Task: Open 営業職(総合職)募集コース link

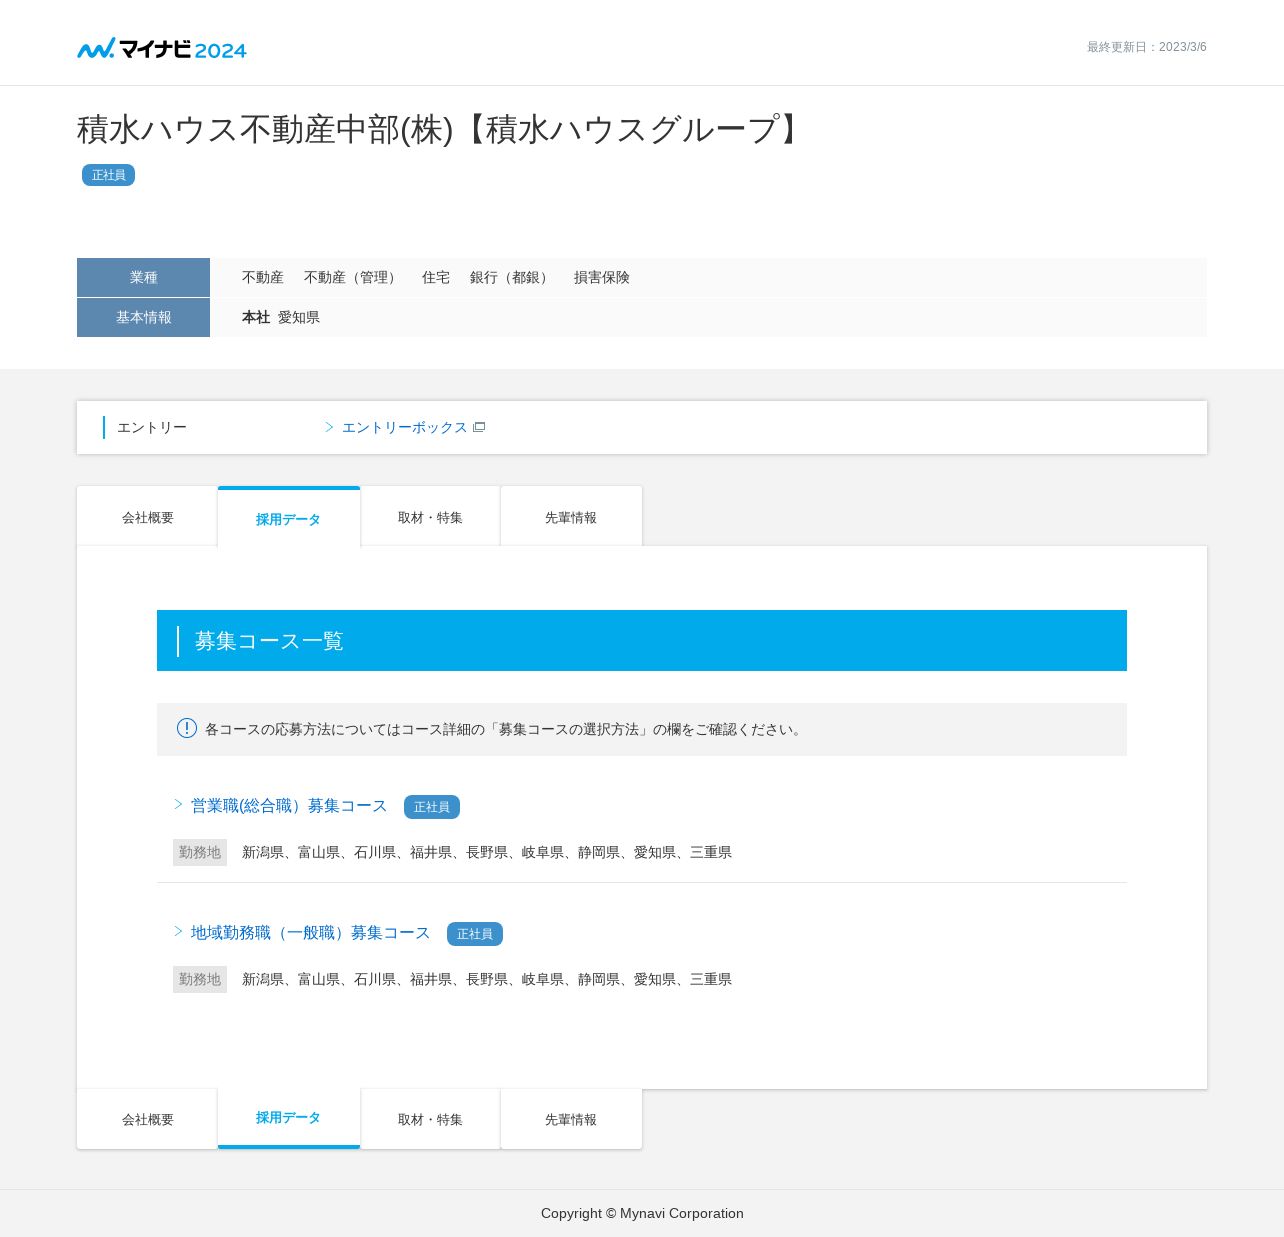Action: (289, 806)
